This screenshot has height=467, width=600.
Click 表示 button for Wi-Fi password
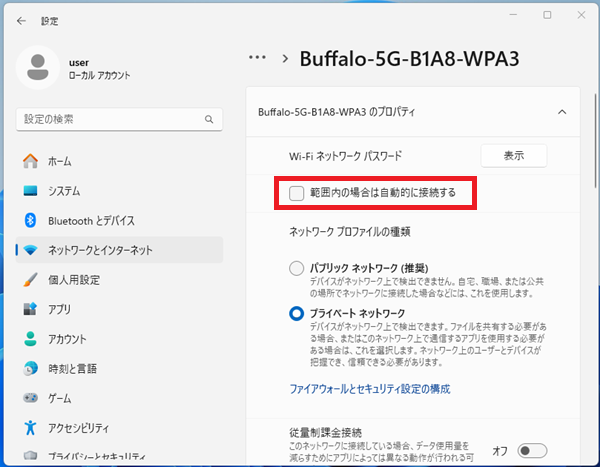[514, 155]
